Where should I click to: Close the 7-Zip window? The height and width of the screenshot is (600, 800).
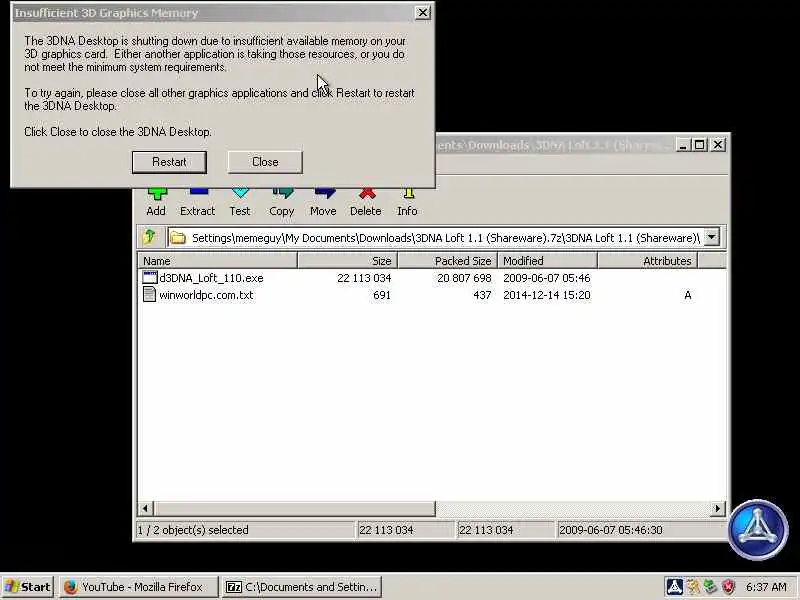(x=718, y=145)
